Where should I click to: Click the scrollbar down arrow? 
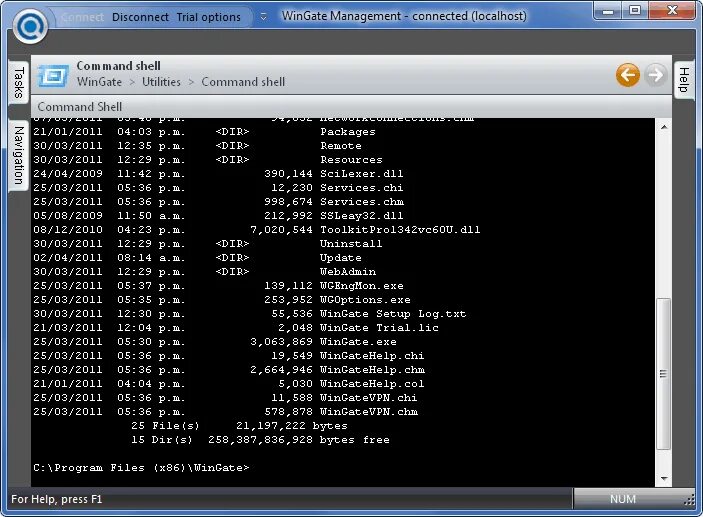(664, 478)
